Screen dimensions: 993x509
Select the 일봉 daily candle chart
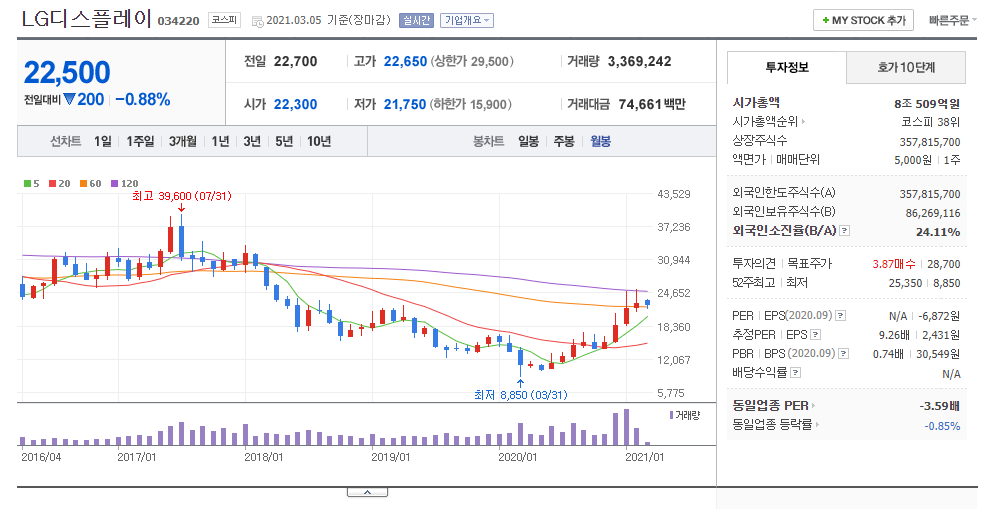(x=528, y=141)
